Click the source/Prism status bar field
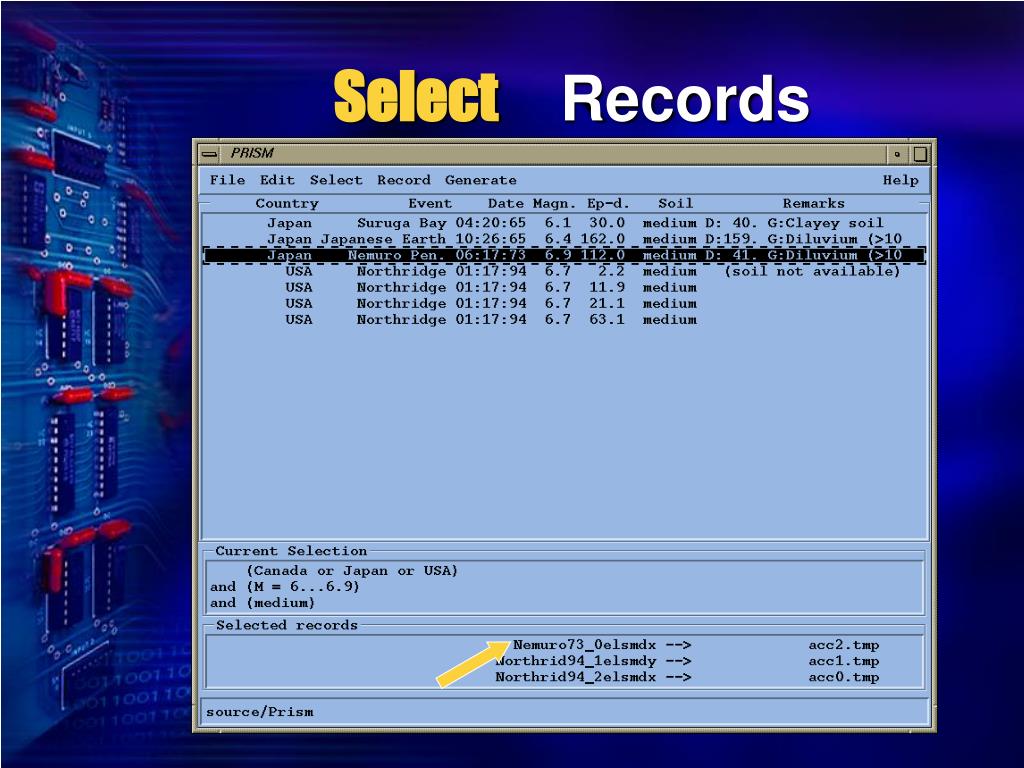The width and height of the screenshot is (1024, 768). click(564, 712)
